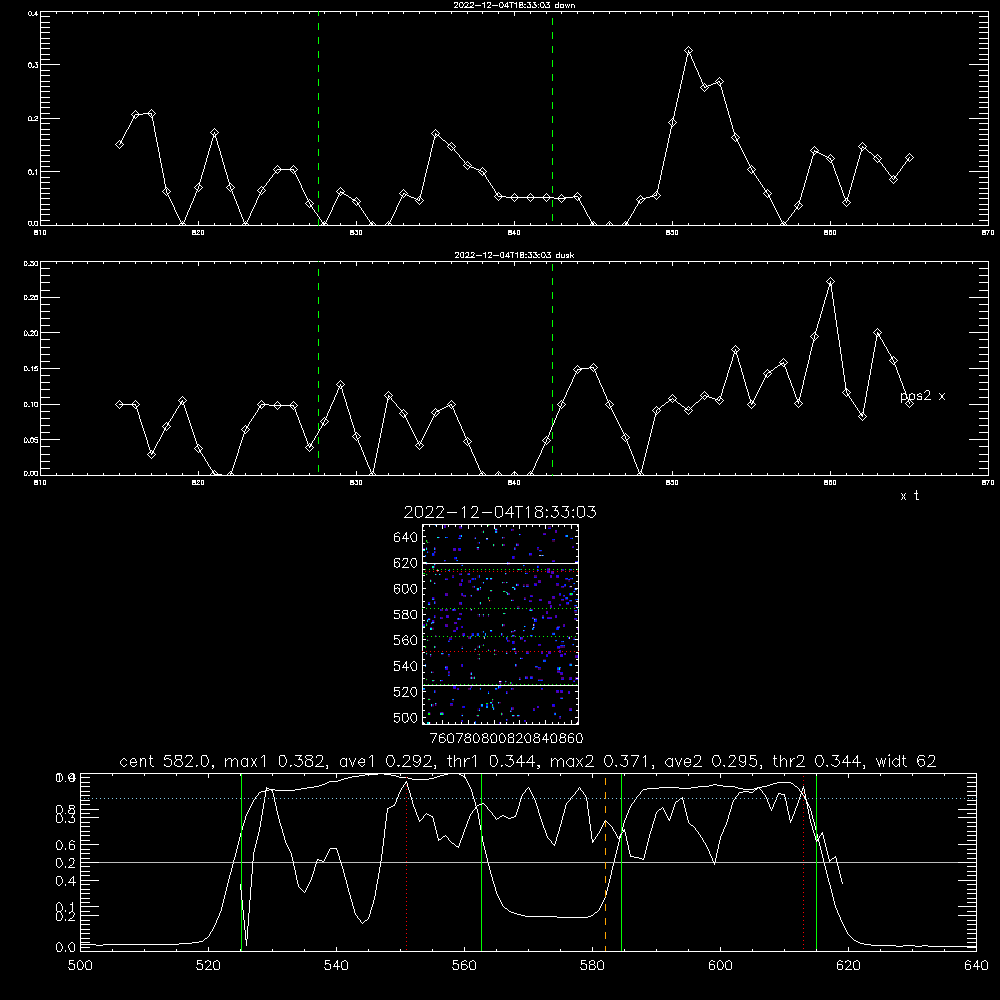Click the highest diamond data point in dawn plot
This screenshot has height=1000, width=1000.
click(688, 50)
